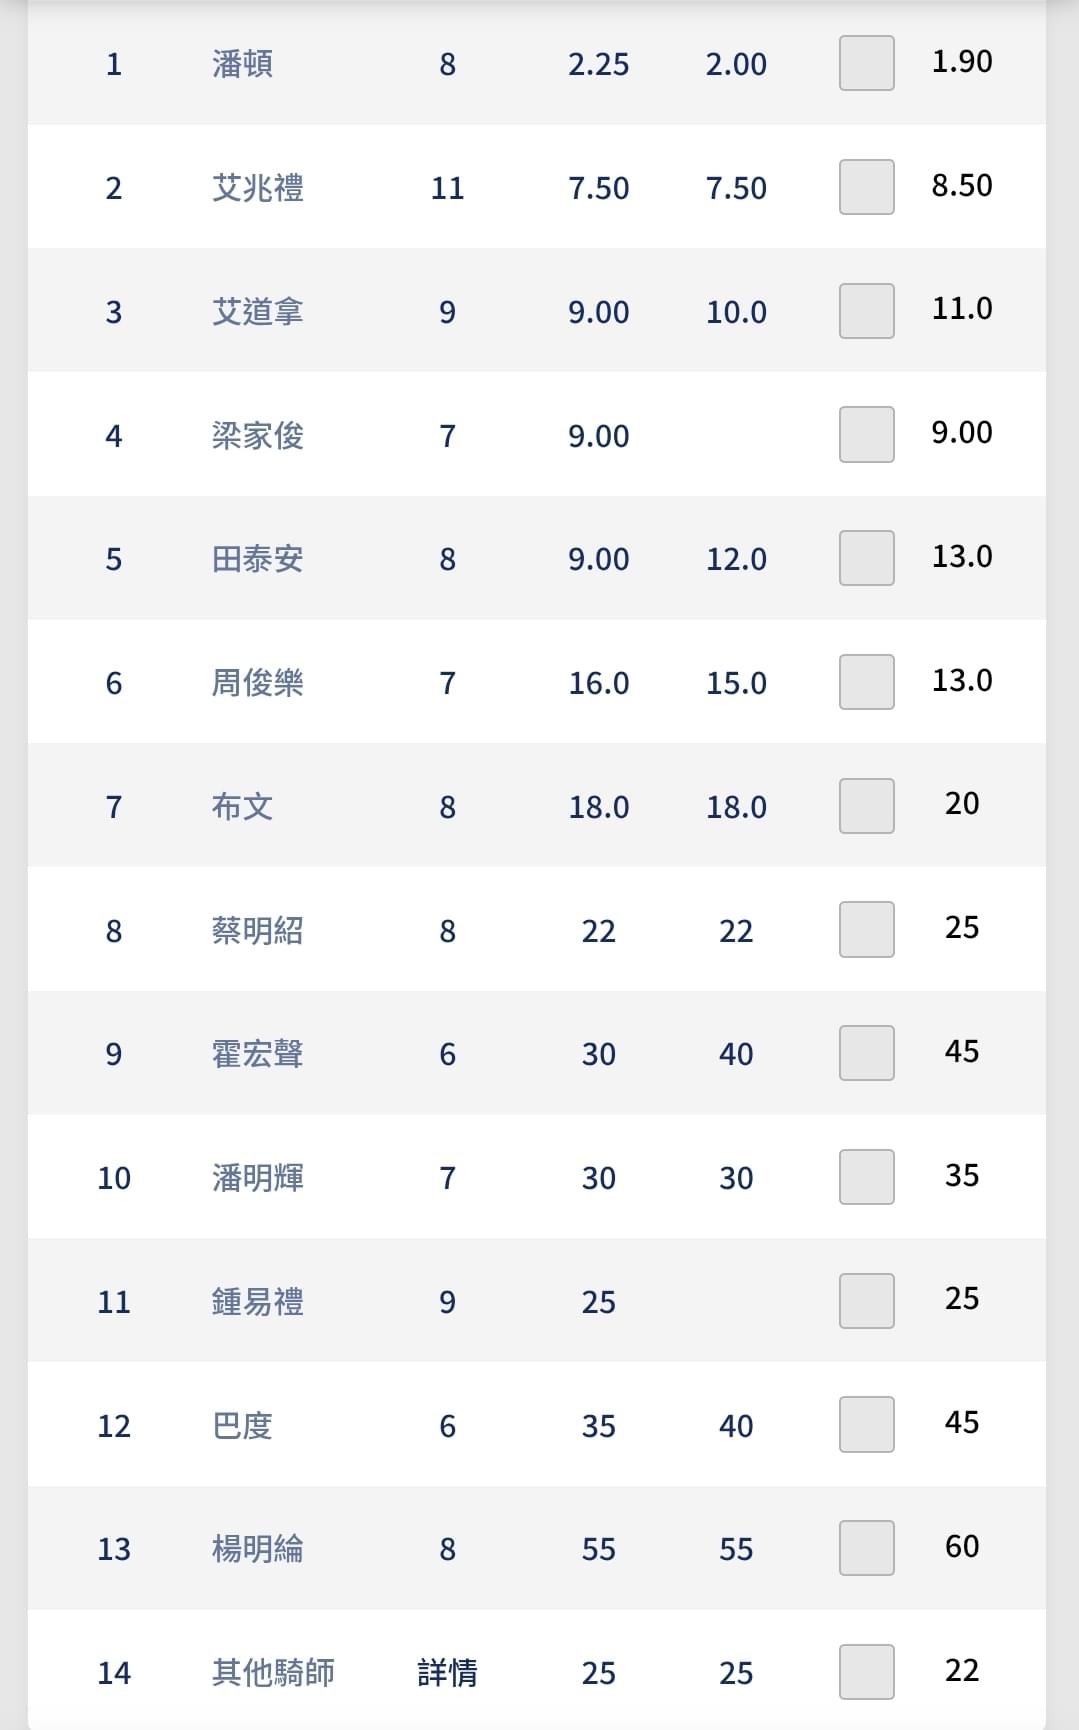Tick the checkbox for 楊明綸
1079x1730 pixels.
coord(866,1548)
